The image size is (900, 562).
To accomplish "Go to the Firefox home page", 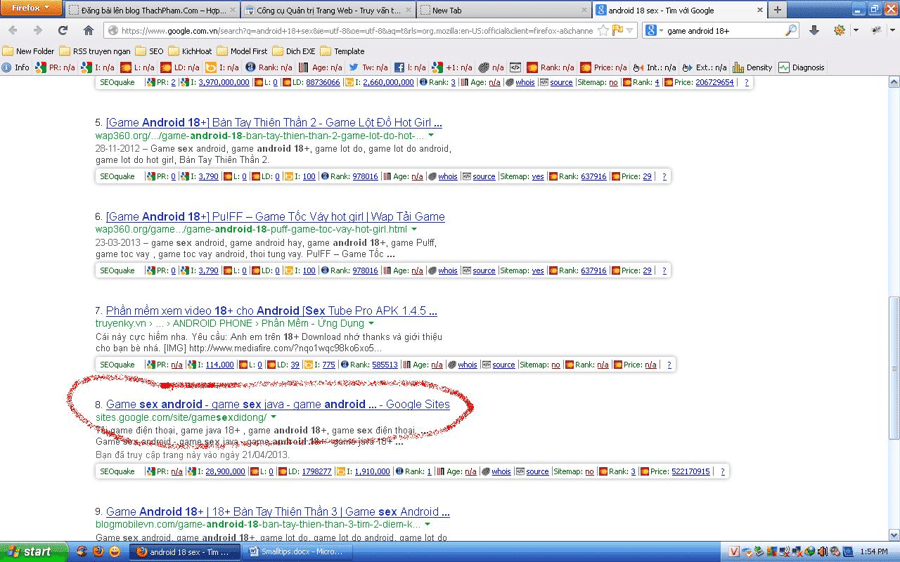I will tap(88, 30).
